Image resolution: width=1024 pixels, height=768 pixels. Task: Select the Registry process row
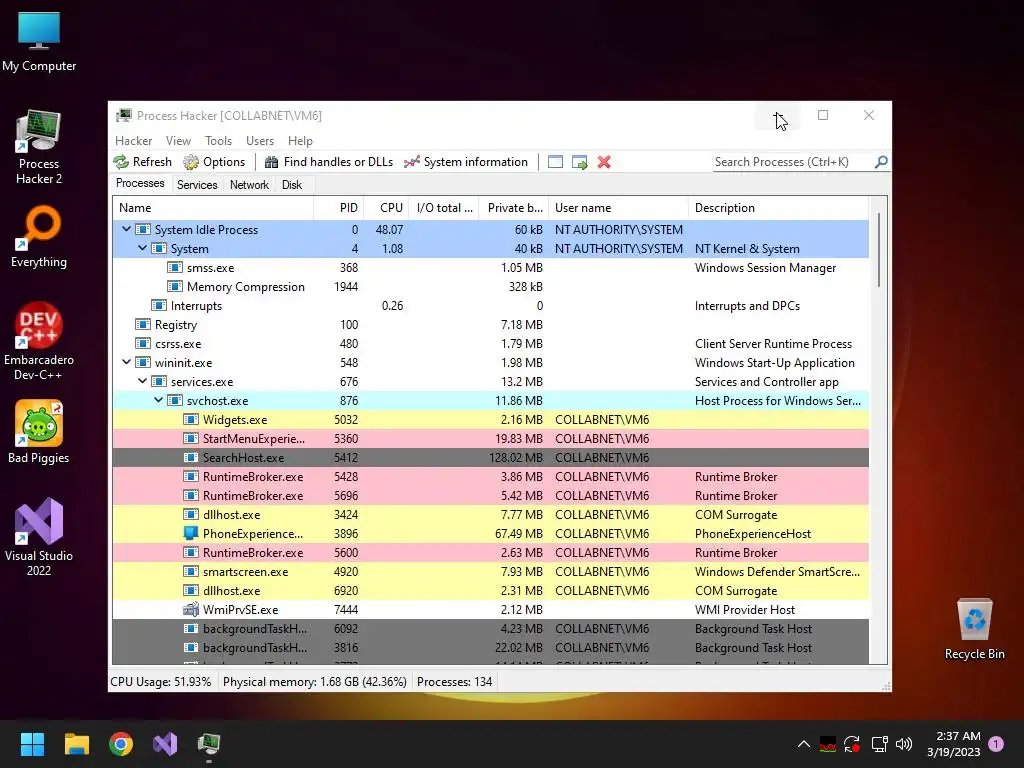pos(490,325)
